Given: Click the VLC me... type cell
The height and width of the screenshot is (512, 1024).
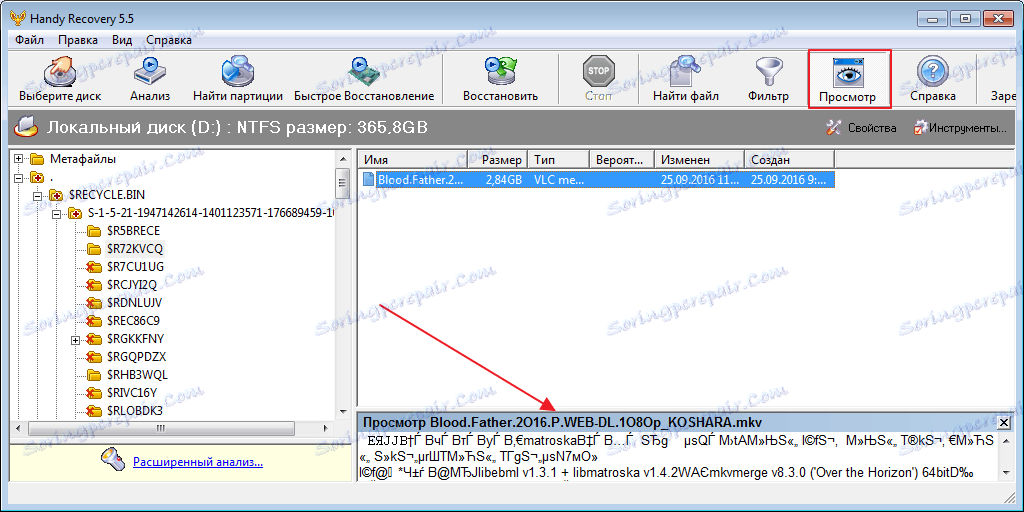Looking at the screenshot, I should (x=558, y=179).
